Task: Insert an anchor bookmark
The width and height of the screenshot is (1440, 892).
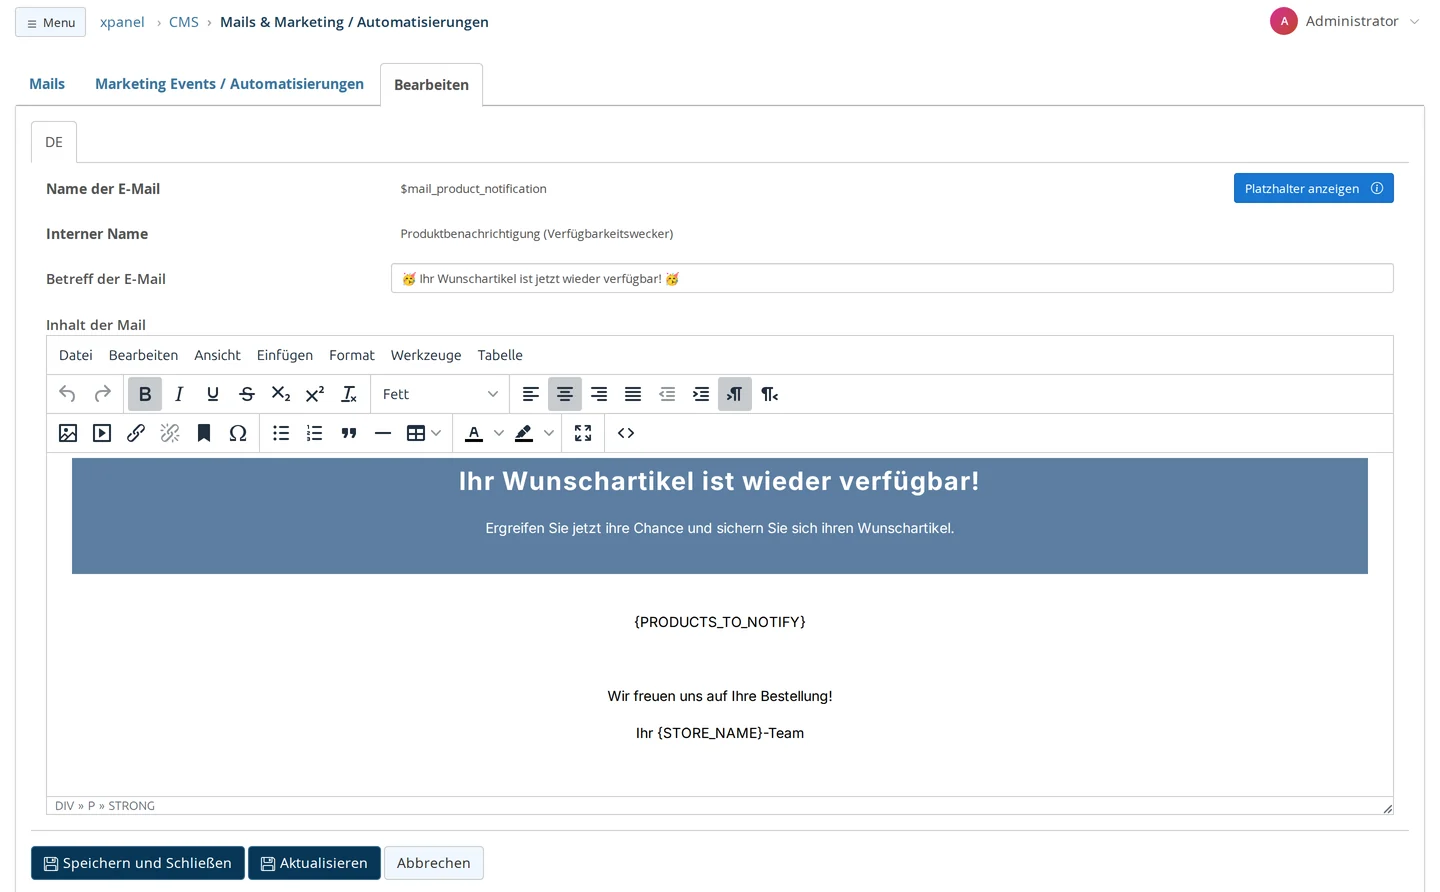Action: coord(204,433)
